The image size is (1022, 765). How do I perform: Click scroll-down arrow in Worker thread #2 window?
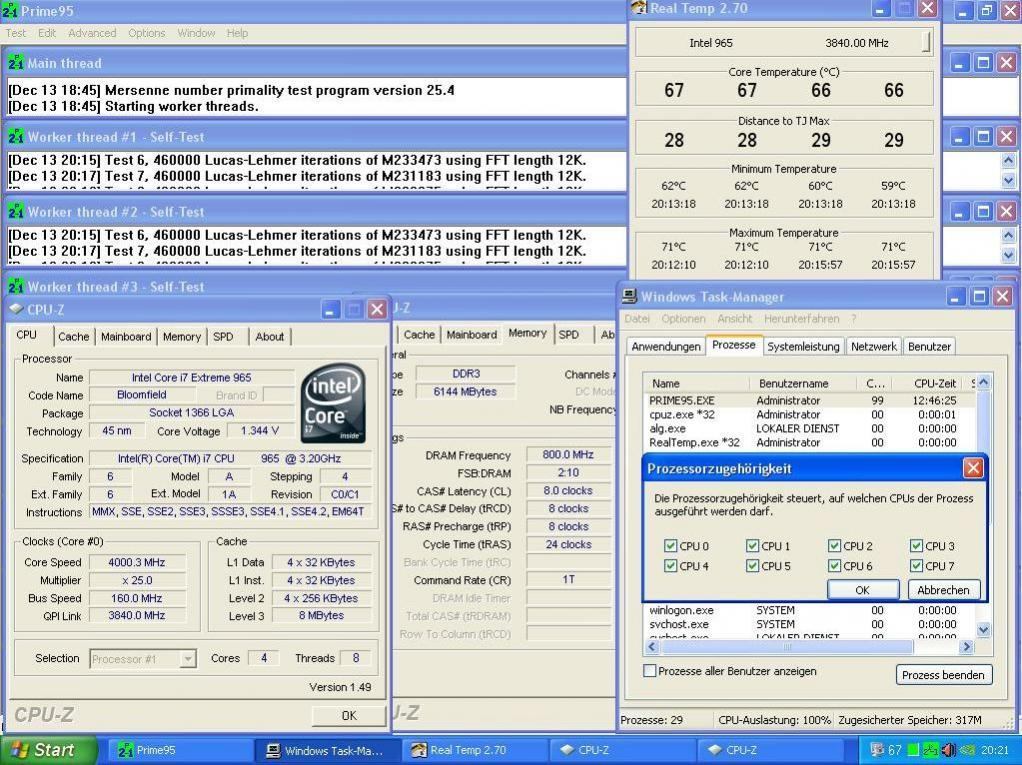1008,255
